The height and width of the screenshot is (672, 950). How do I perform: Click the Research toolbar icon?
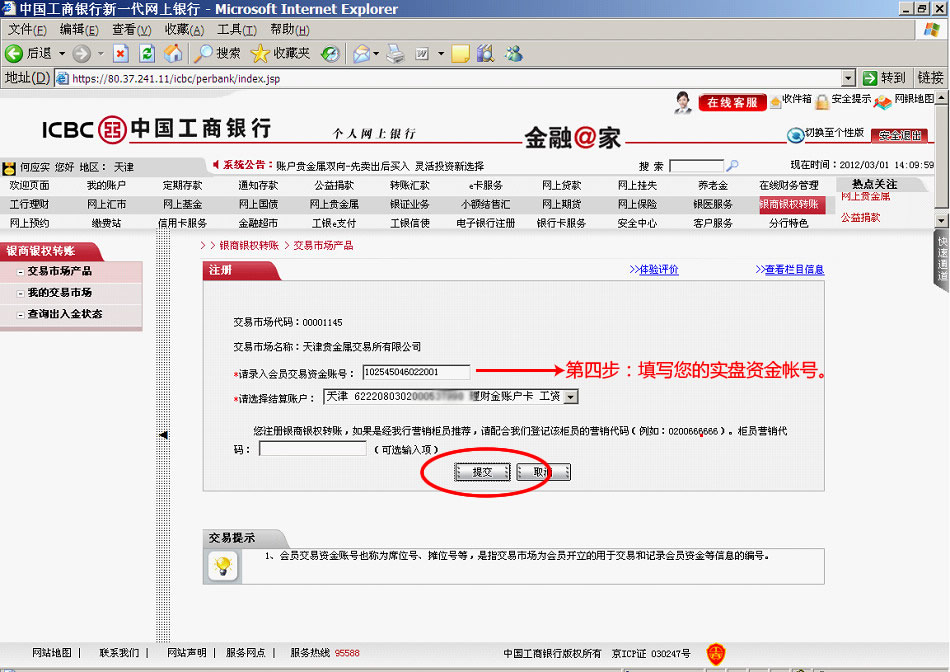(x=485, y=54)
